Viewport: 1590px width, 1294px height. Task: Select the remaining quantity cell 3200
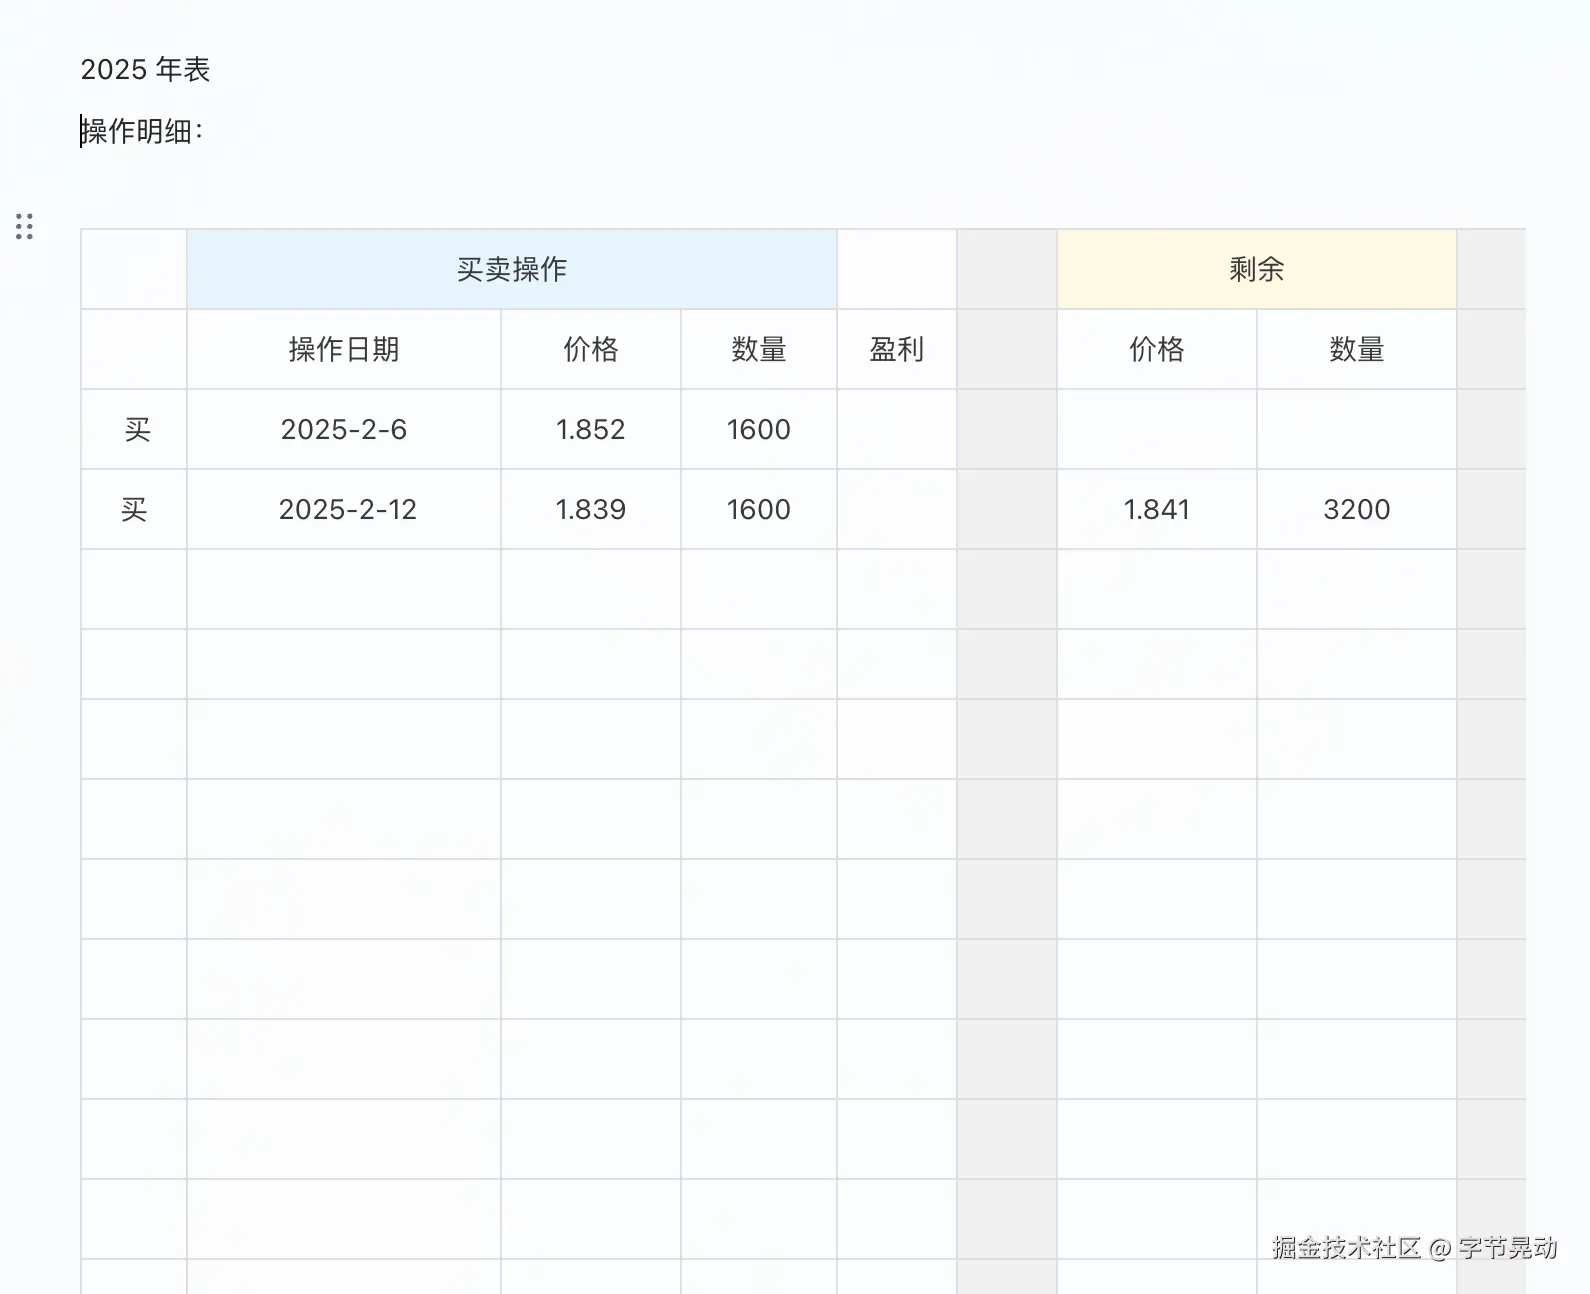point(1356,509)
